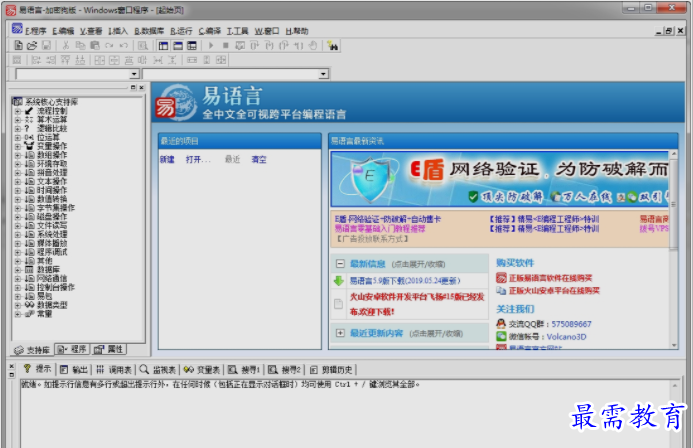Click the binoculars find icon
693x448 pixels.
[333, 45]
